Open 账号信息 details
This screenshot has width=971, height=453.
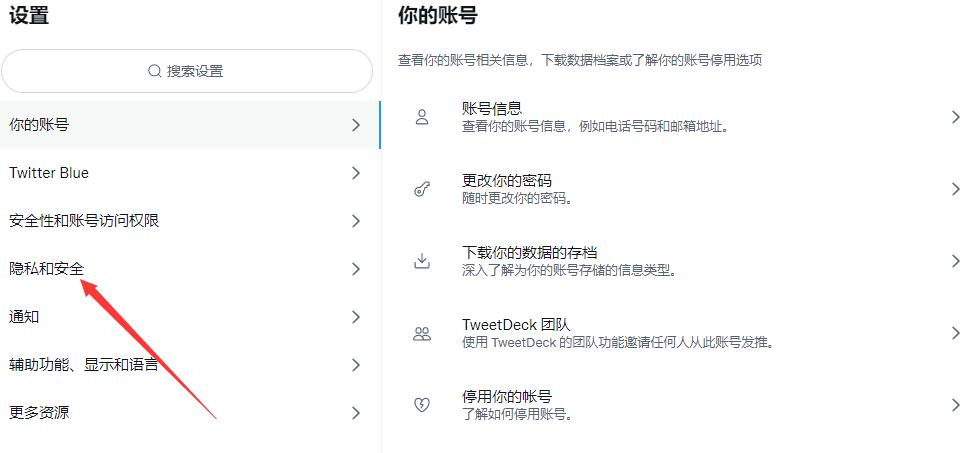[x=677, y=117]
